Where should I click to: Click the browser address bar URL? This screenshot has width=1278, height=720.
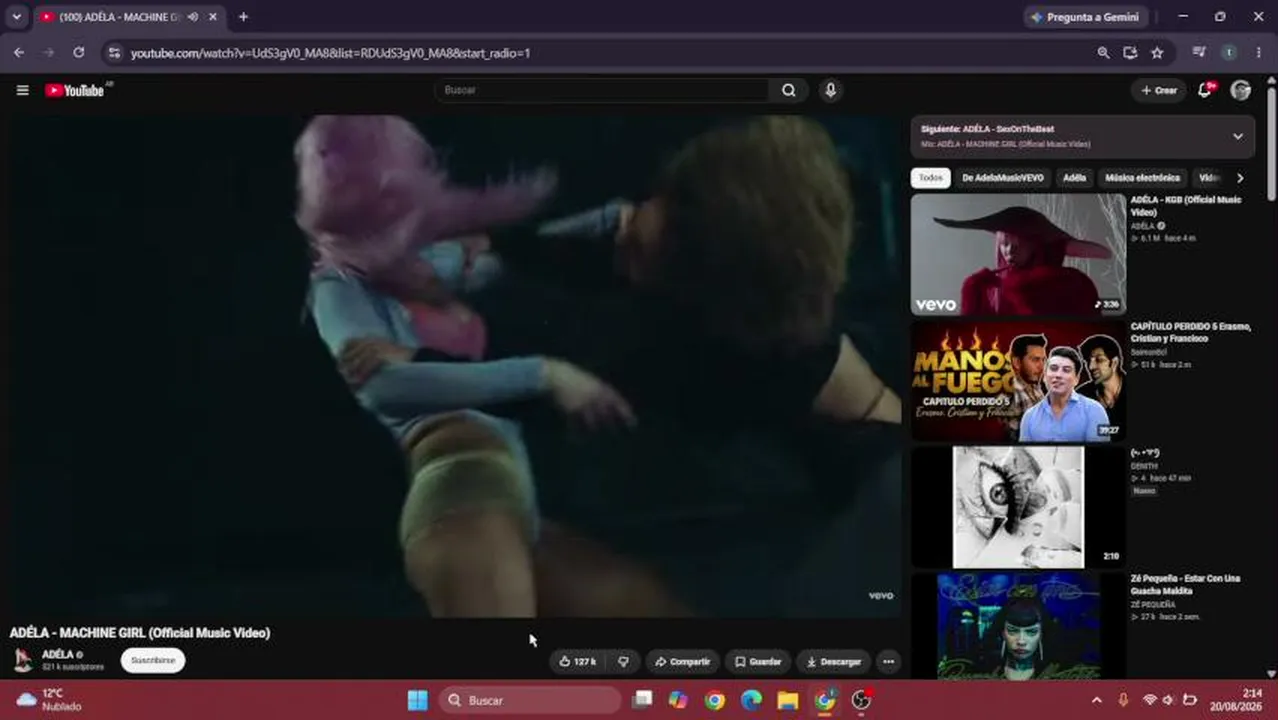pyautogui.click(x=330, y=53)
